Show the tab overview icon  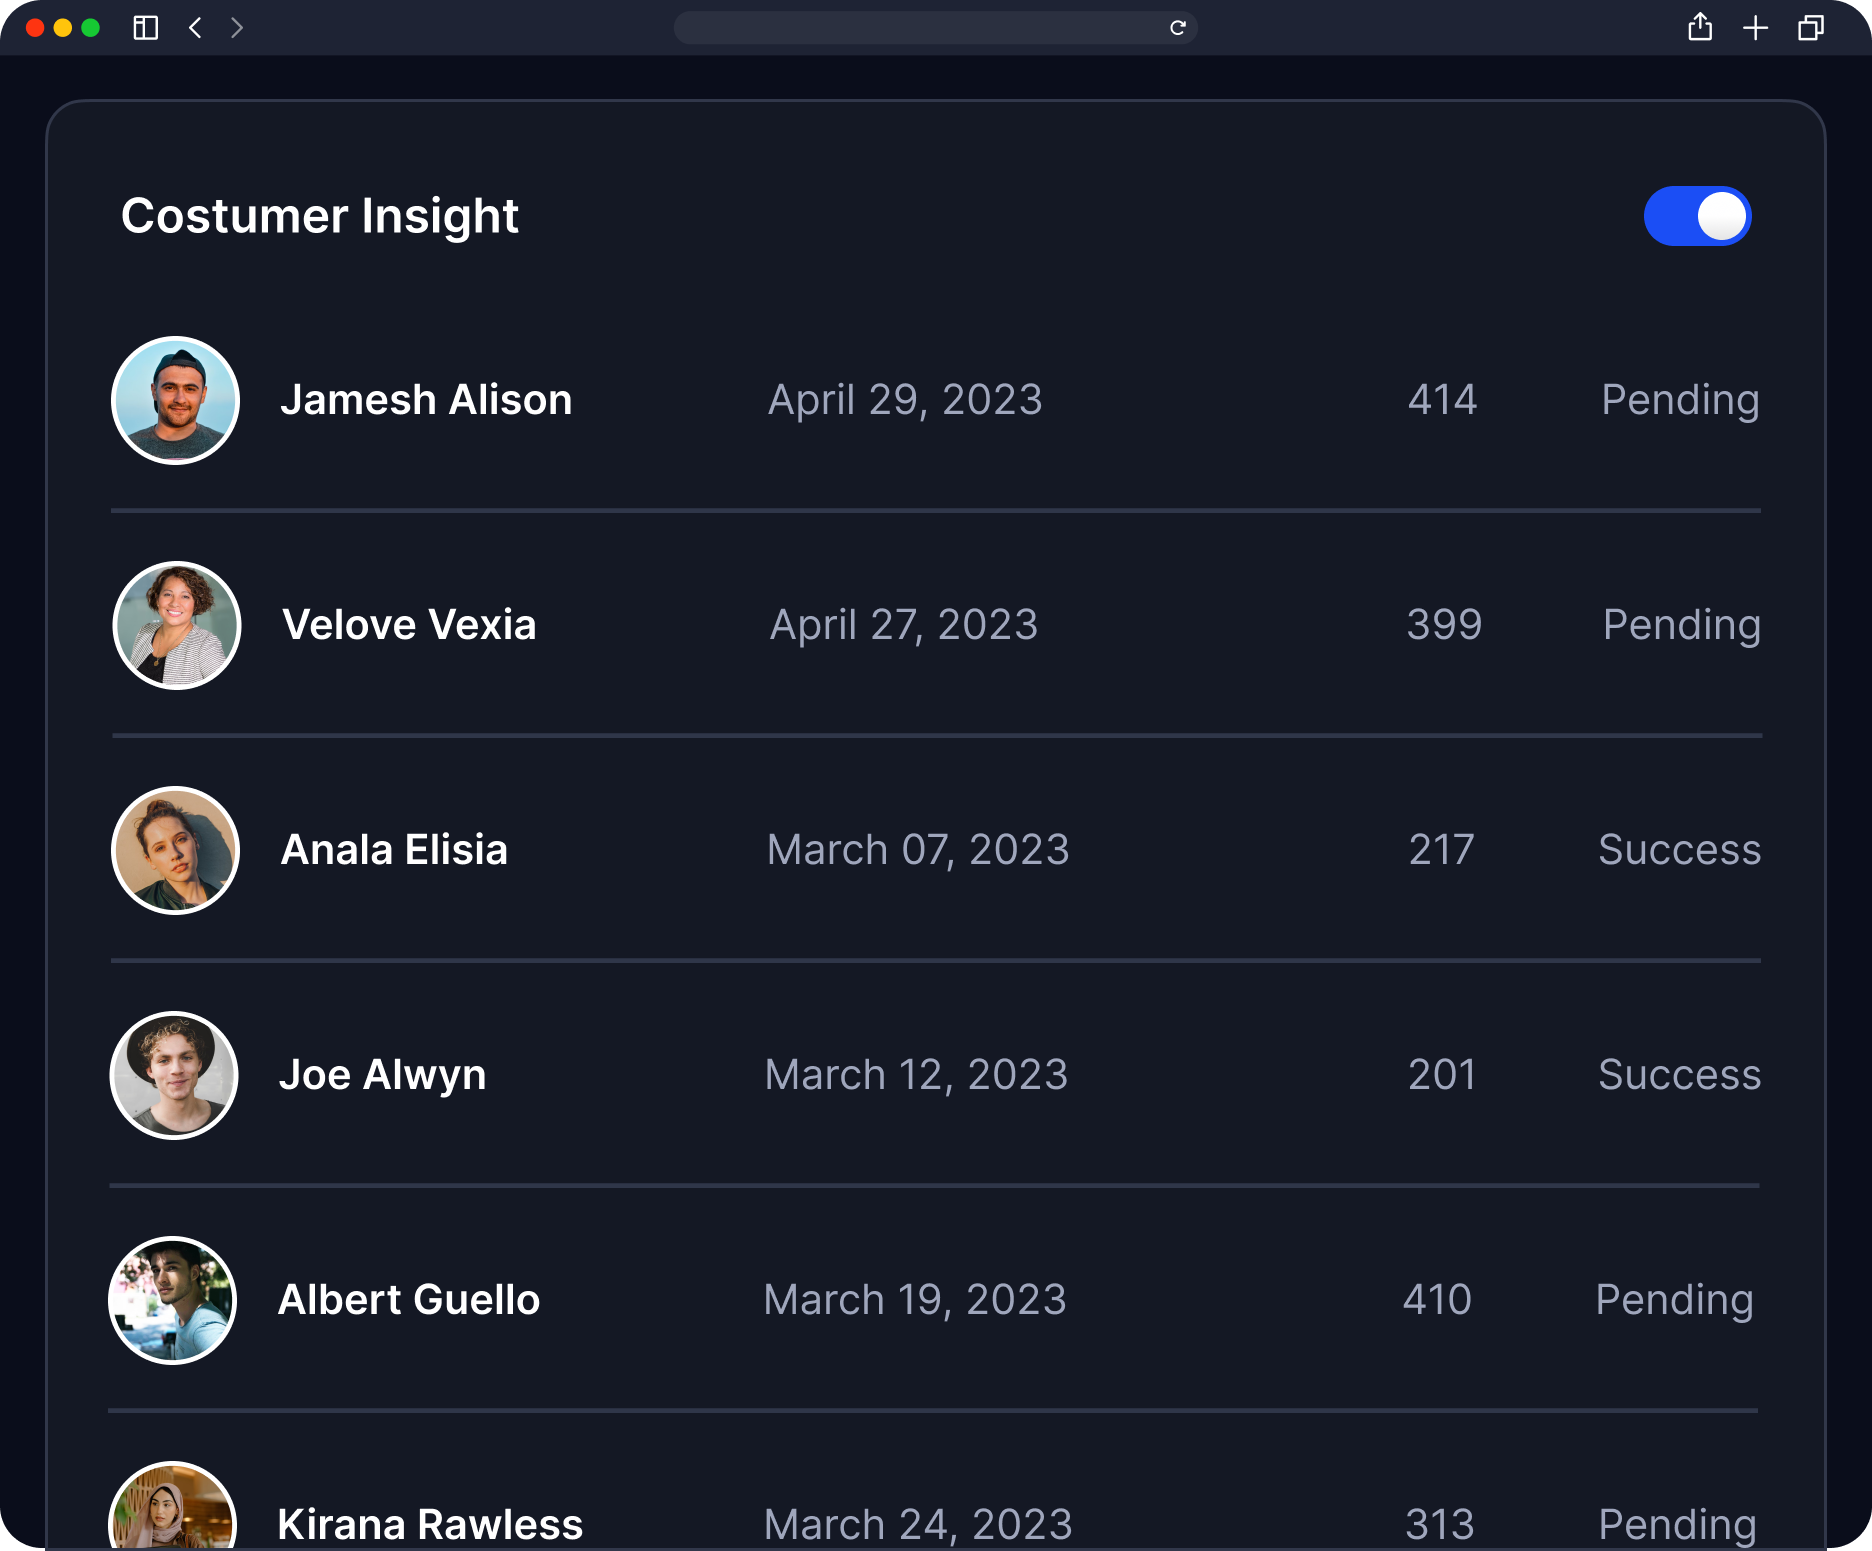(1811, 28)
